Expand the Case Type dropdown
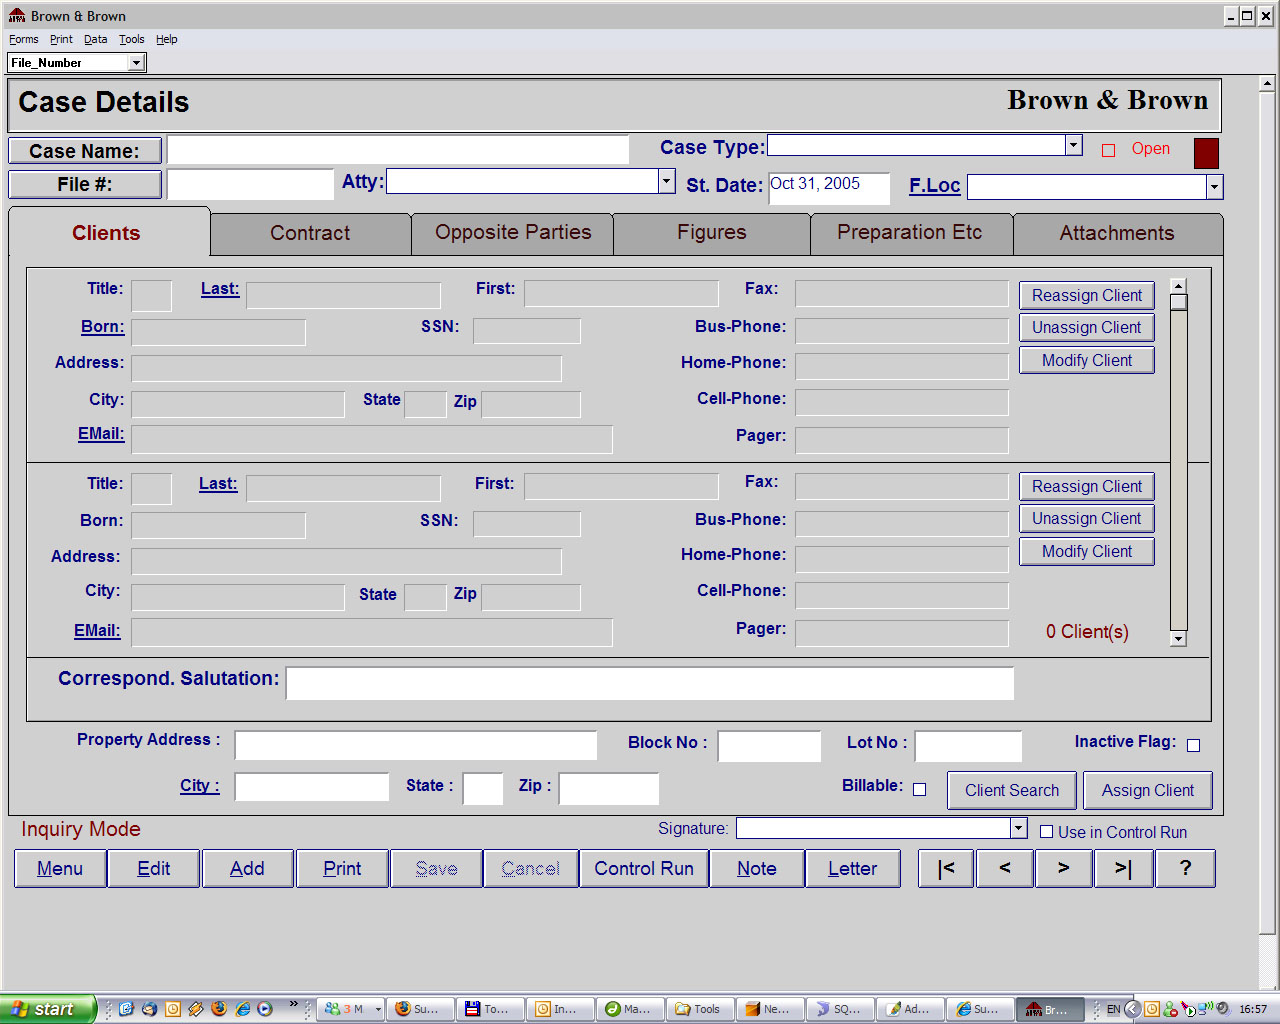Viewport: 1280px width, 1024px height. [x=1074, y=145]
